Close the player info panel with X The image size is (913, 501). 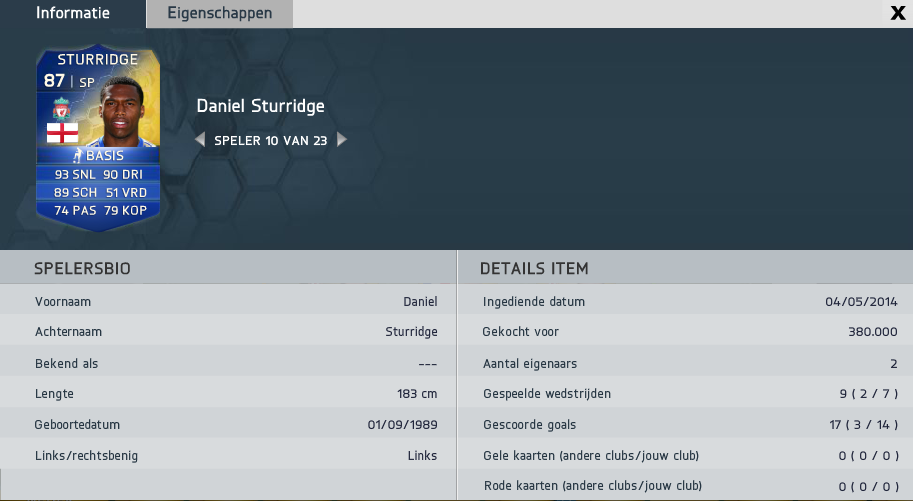(x=898, y=13)
